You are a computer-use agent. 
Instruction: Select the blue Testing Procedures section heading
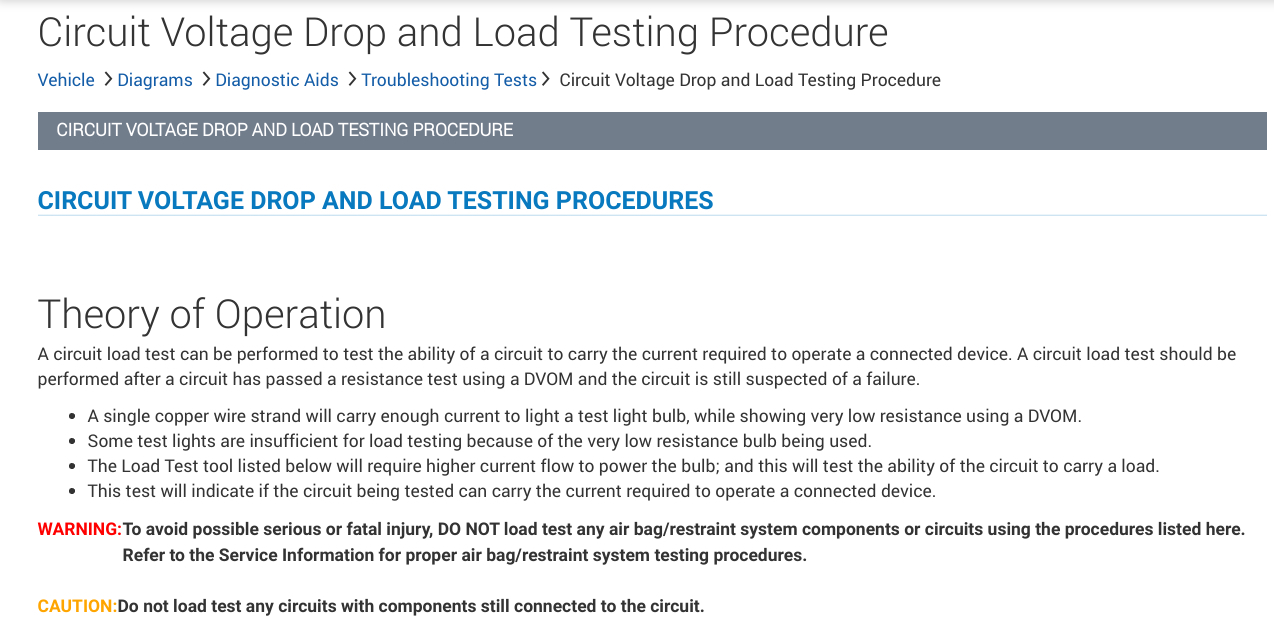(x=375, y=200)
